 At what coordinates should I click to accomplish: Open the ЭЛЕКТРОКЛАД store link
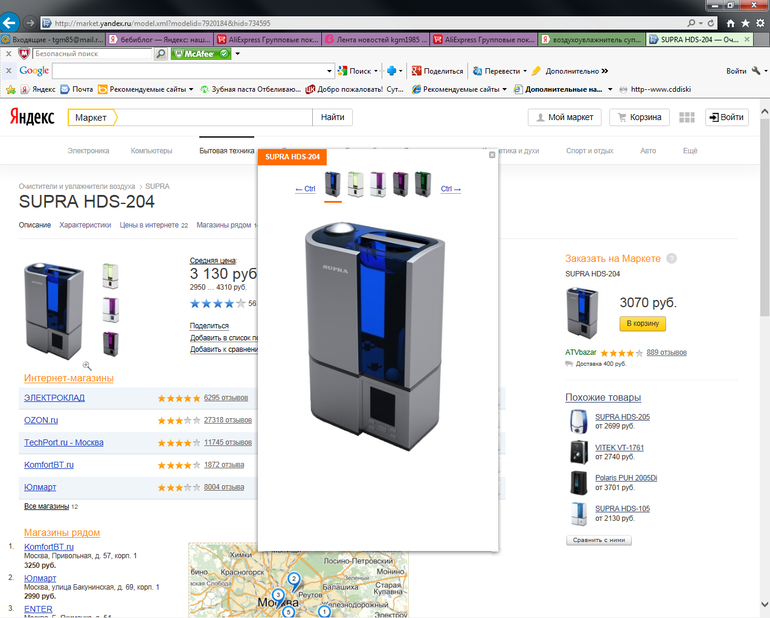pyautogui.click(x=54, y=397)
